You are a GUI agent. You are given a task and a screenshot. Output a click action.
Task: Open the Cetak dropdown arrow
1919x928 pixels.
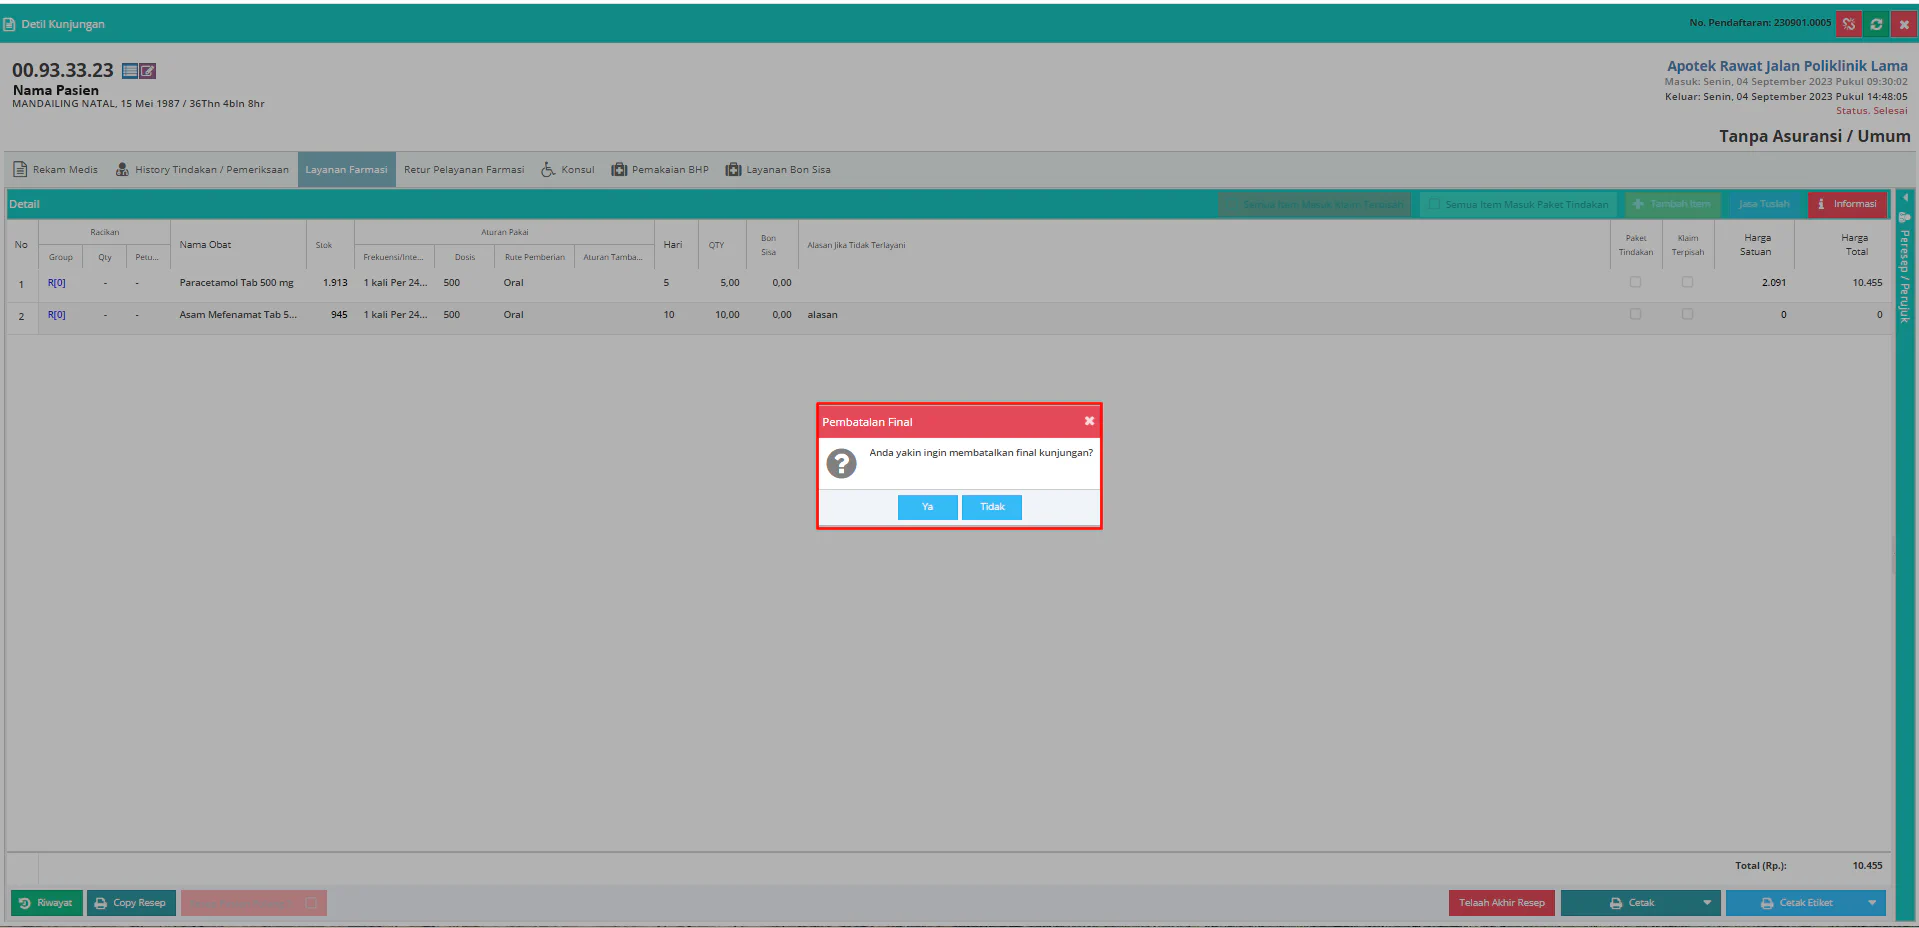[1707, 903]
